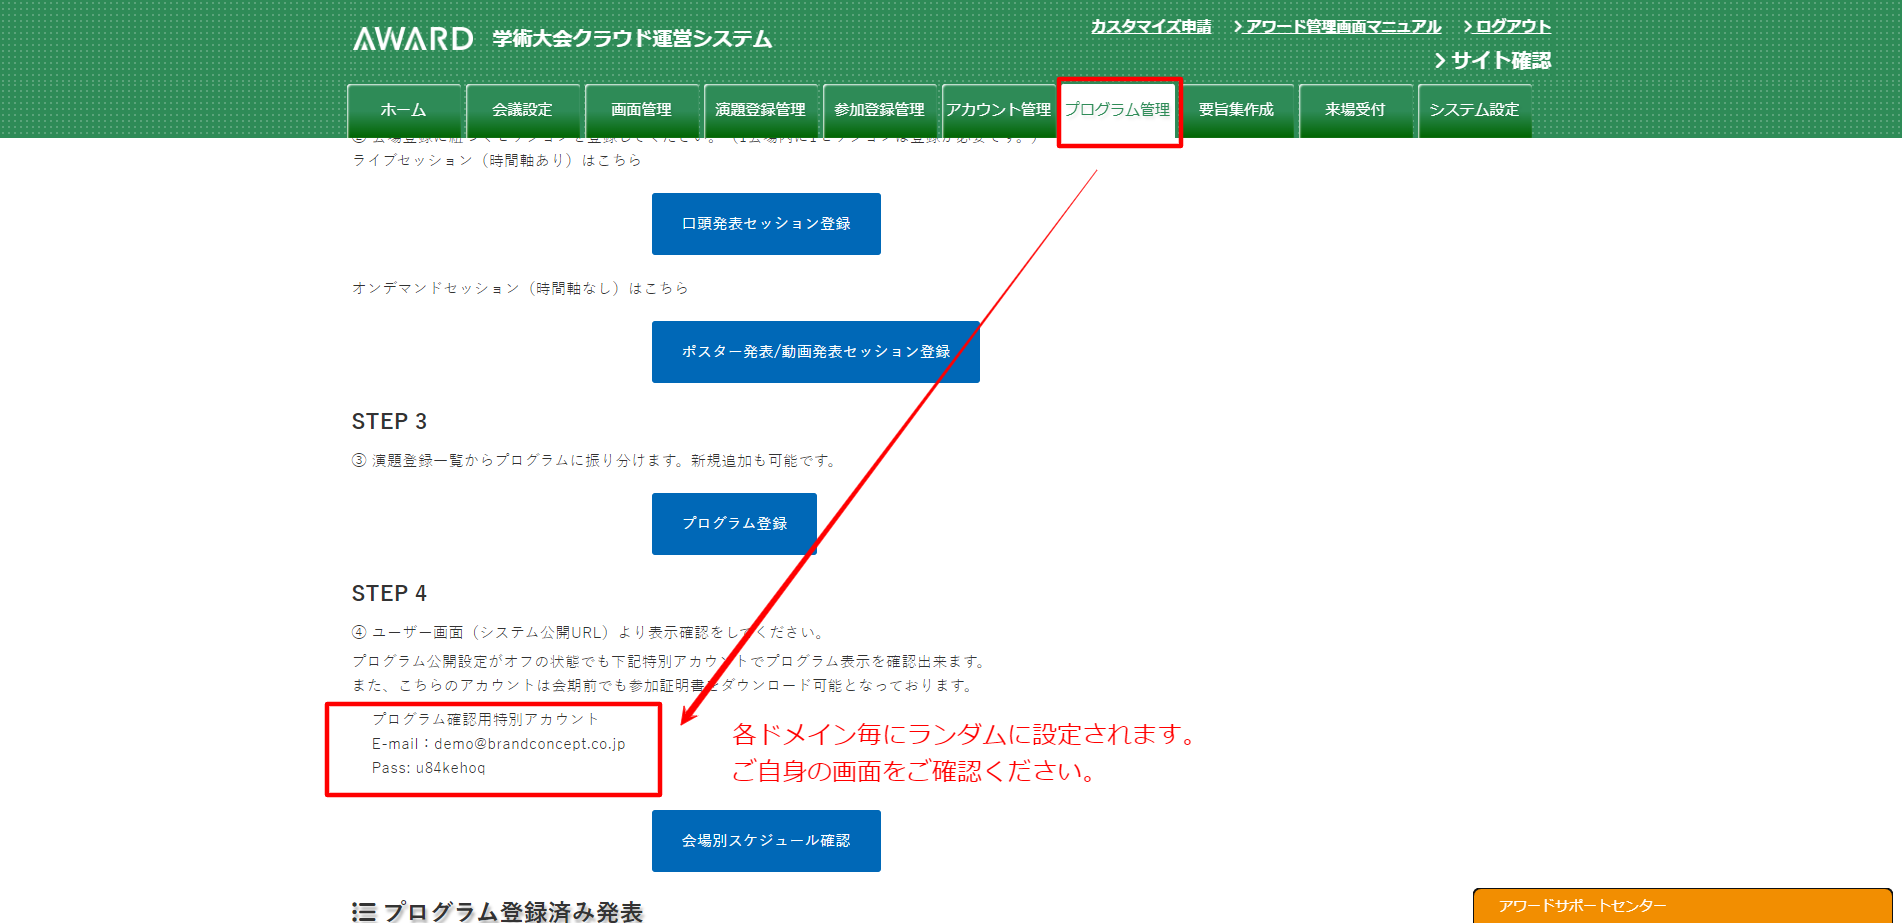Go to the システム設定 tab
This screenshot has height=923, width=1902.
tap(1475, 110)
